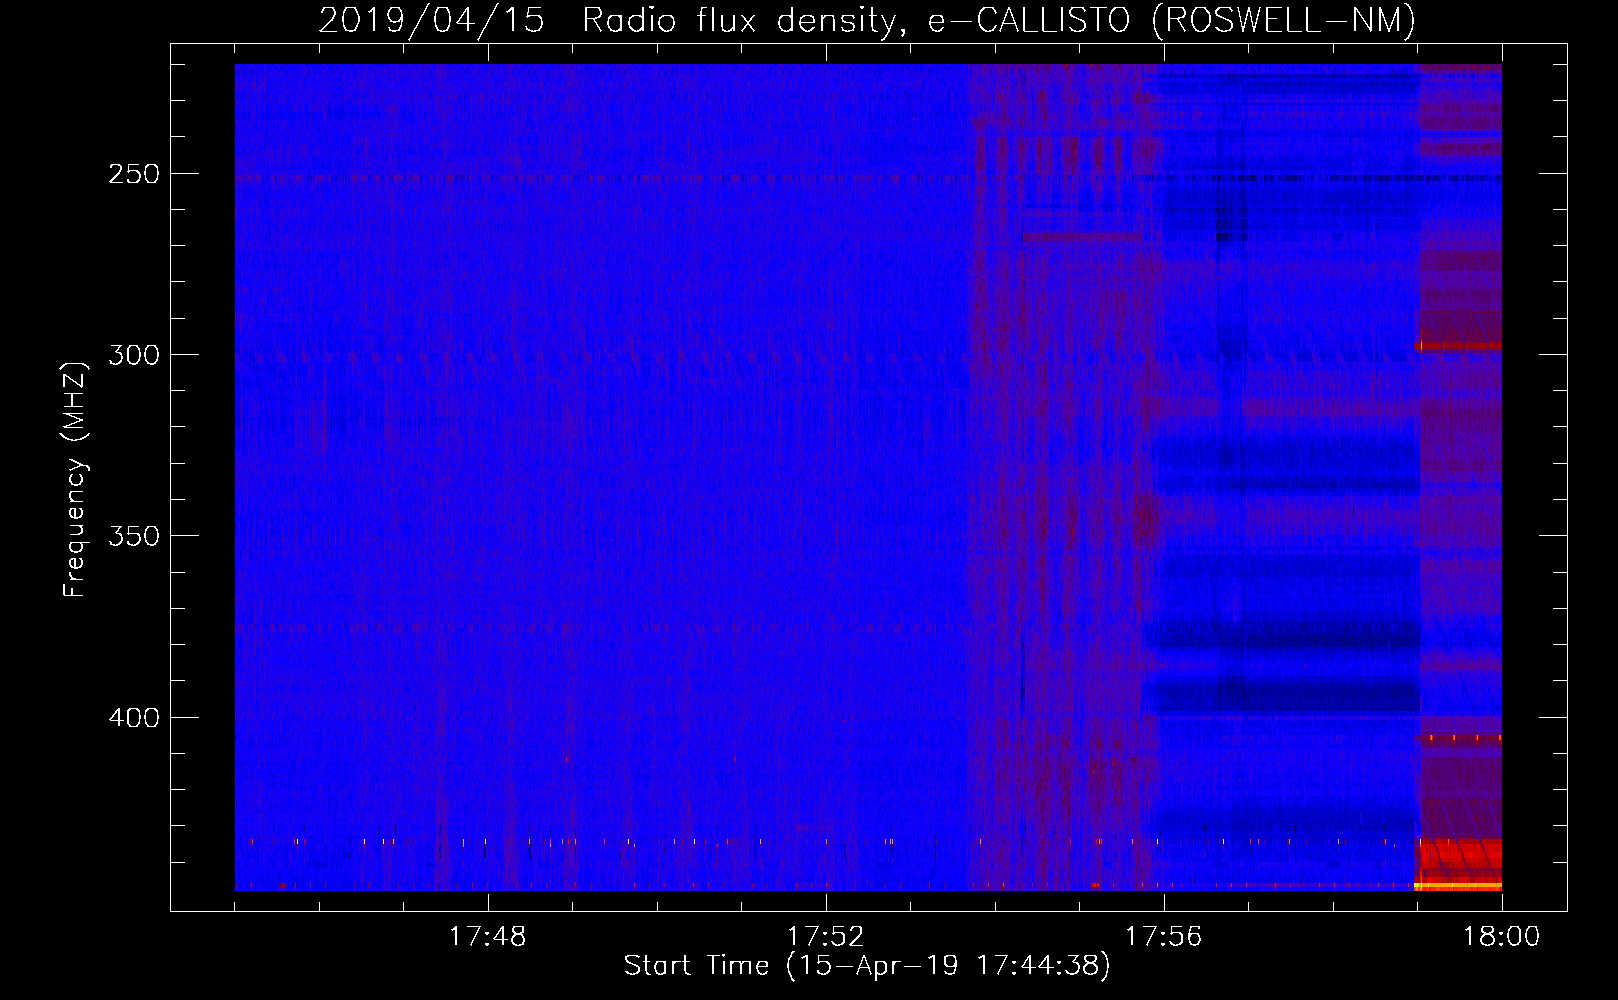Click the 250 frequency tick label
The width and height of the screenshot is (1618, 1000).
[x=134, y=174]
